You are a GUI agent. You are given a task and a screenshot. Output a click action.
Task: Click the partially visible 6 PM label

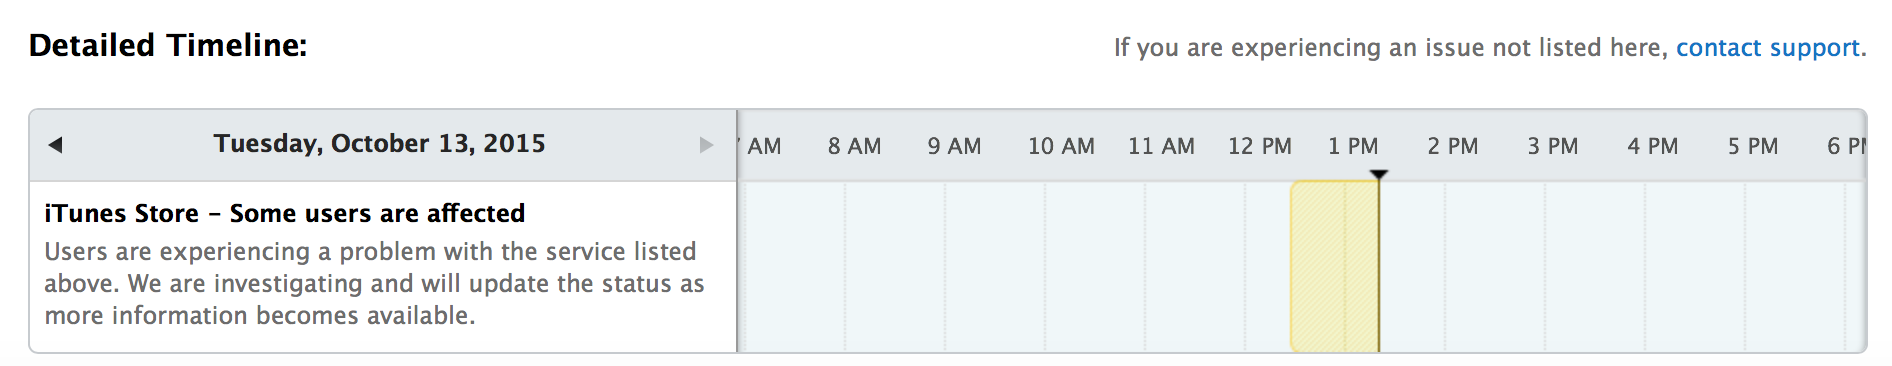1846,146
